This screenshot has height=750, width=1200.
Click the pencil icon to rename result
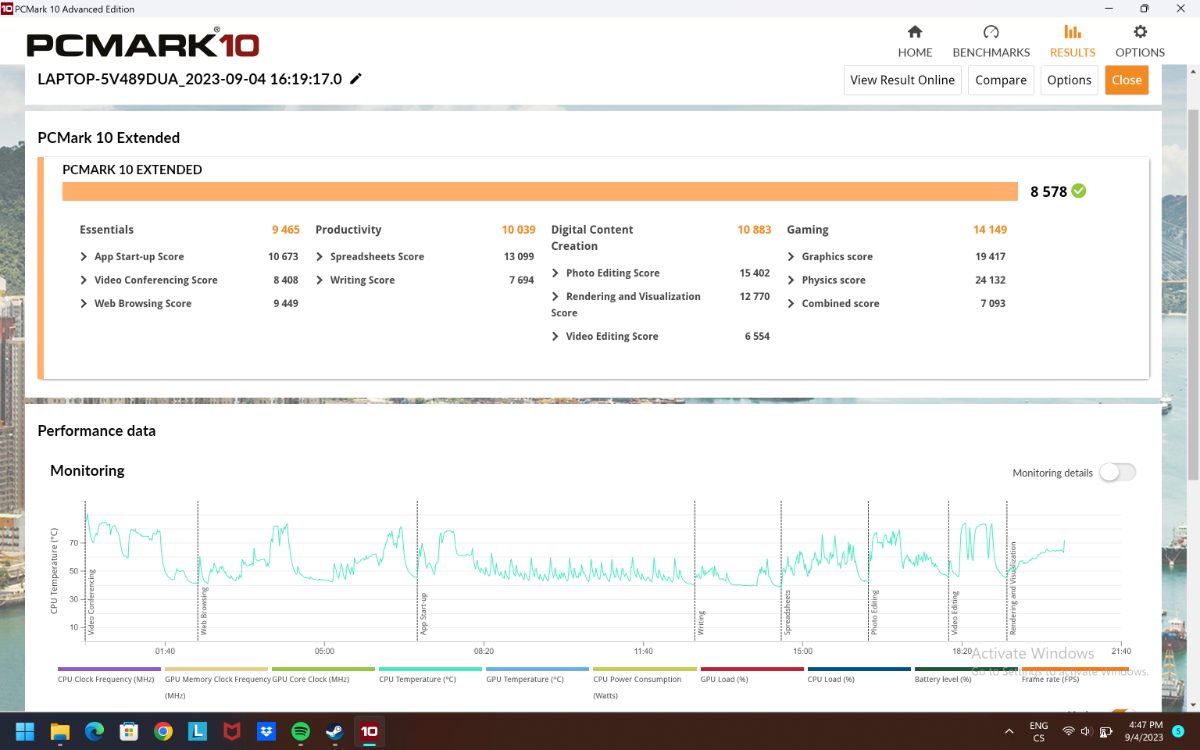[x=356, y=79]
